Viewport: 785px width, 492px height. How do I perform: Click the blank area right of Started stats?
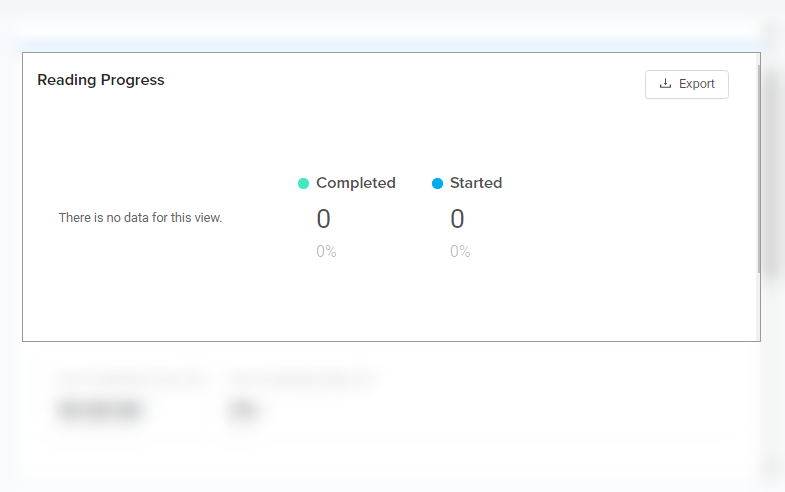620,220
